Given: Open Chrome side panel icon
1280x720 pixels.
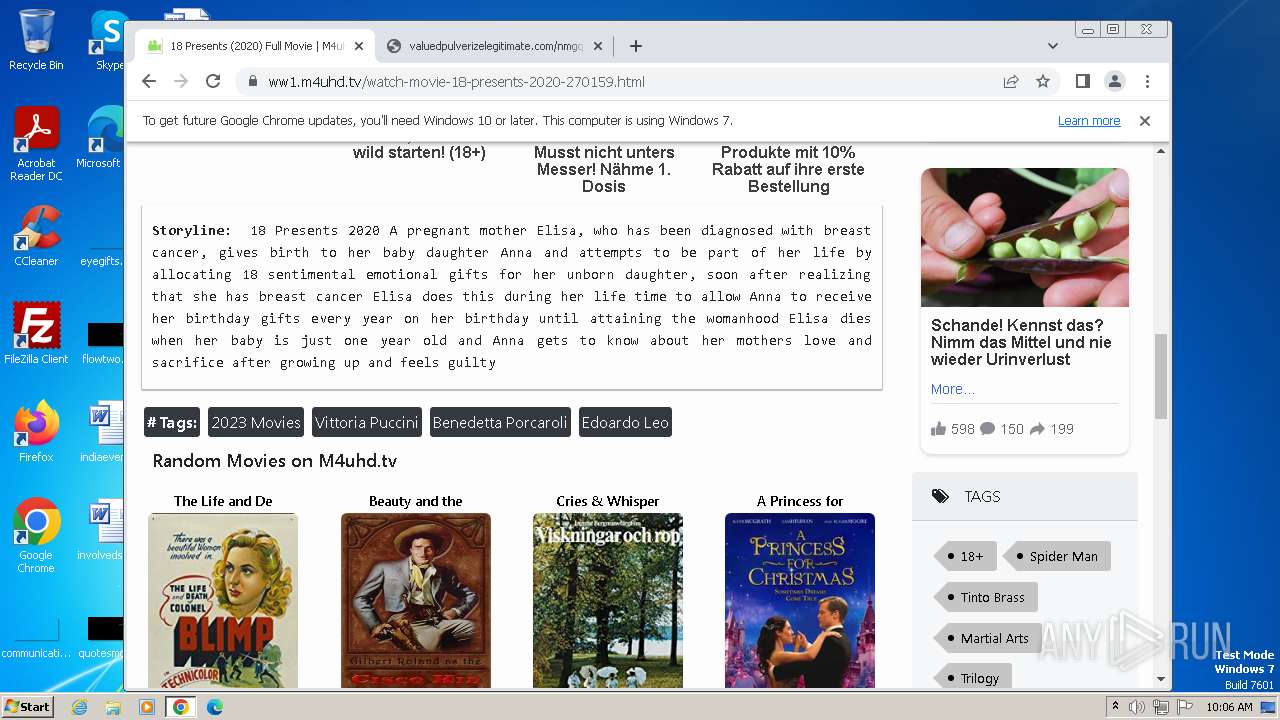Looking at the screenshot, I should [x=1082, y=81].
